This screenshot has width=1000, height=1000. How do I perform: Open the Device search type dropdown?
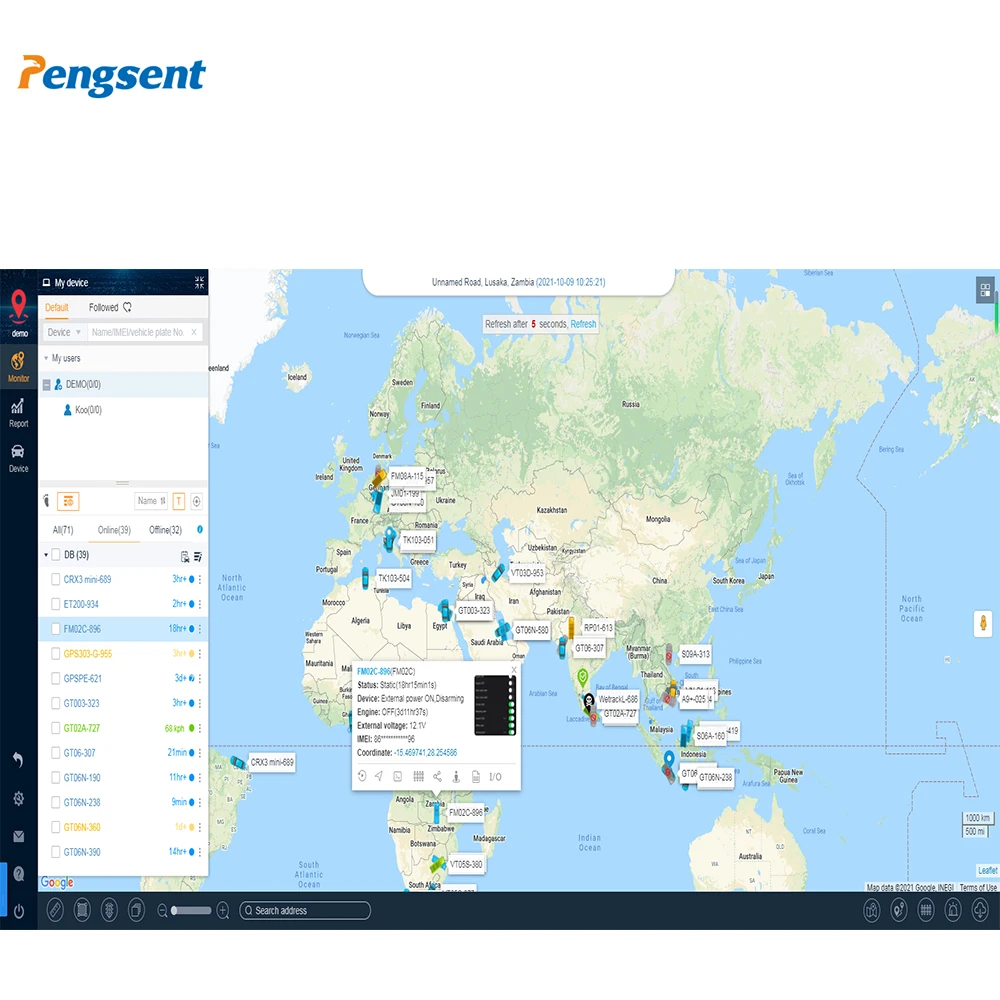click(x=62, y=332)
